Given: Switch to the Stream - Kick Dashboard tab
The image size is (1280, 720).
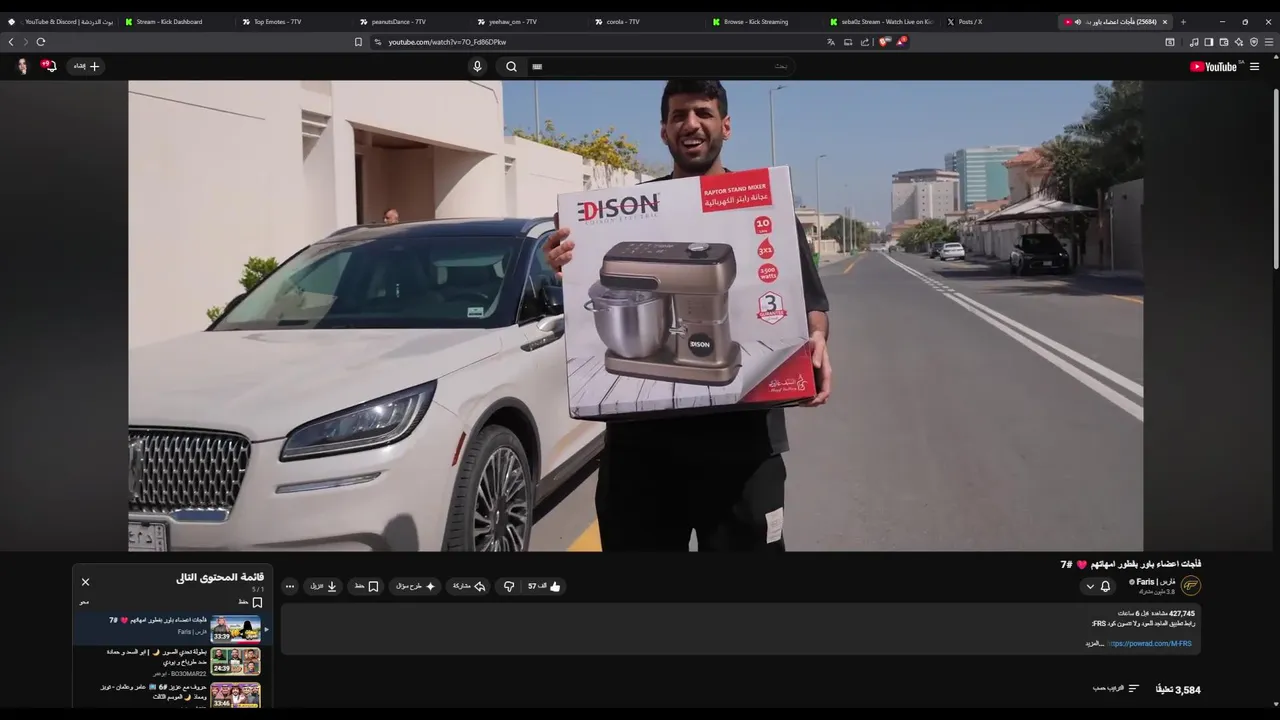Looking at the screenshot, I should 168,22.
